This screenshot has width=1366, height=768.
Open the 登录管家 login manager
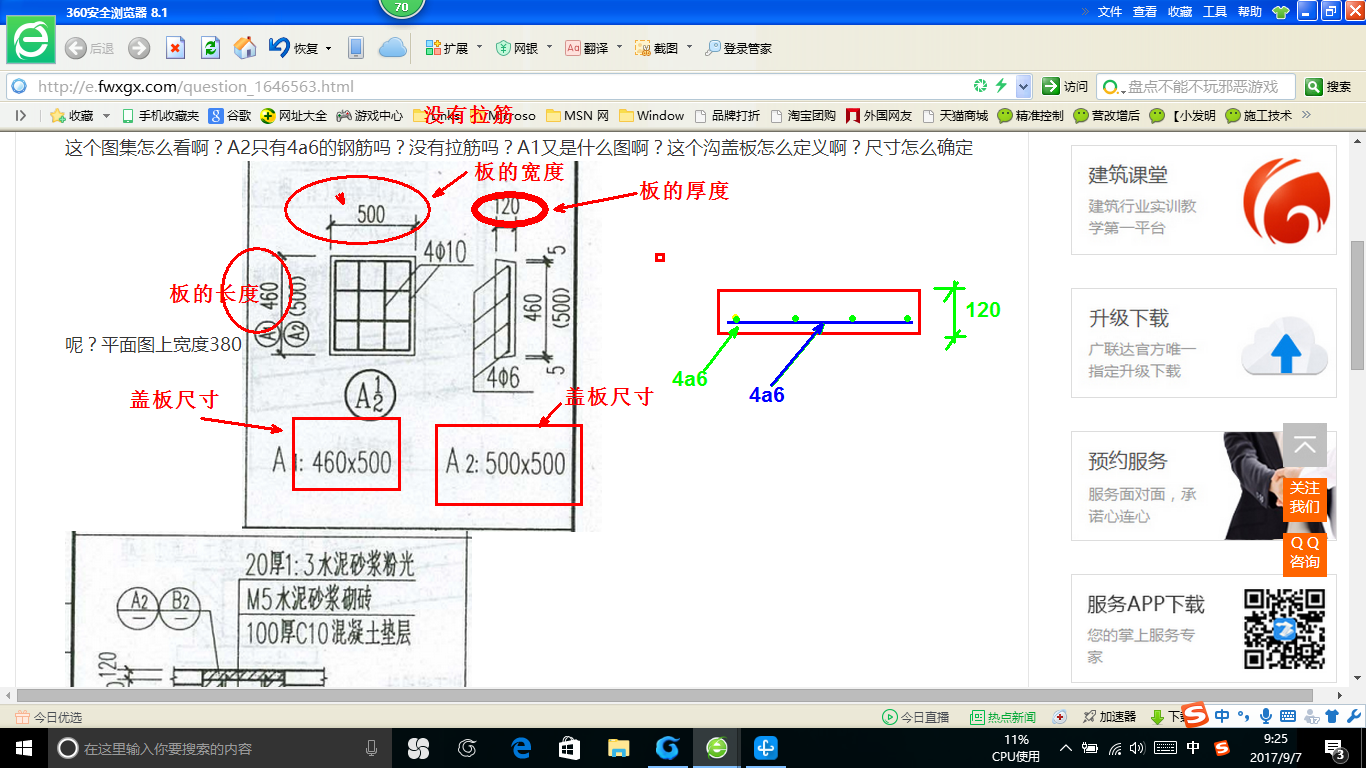pos(738,48)
